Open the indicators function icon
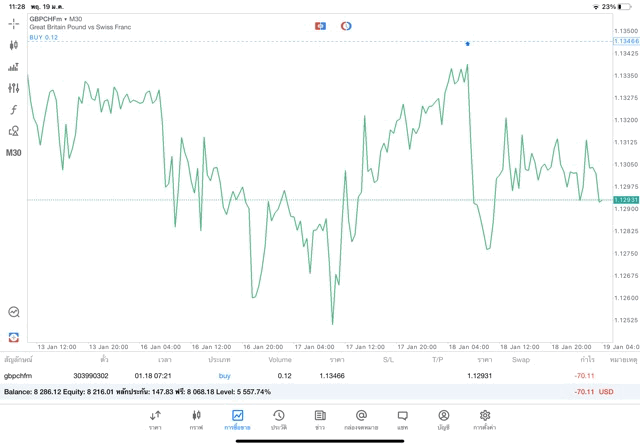Viewport: 640px width, 447px height. coord(14,110)
